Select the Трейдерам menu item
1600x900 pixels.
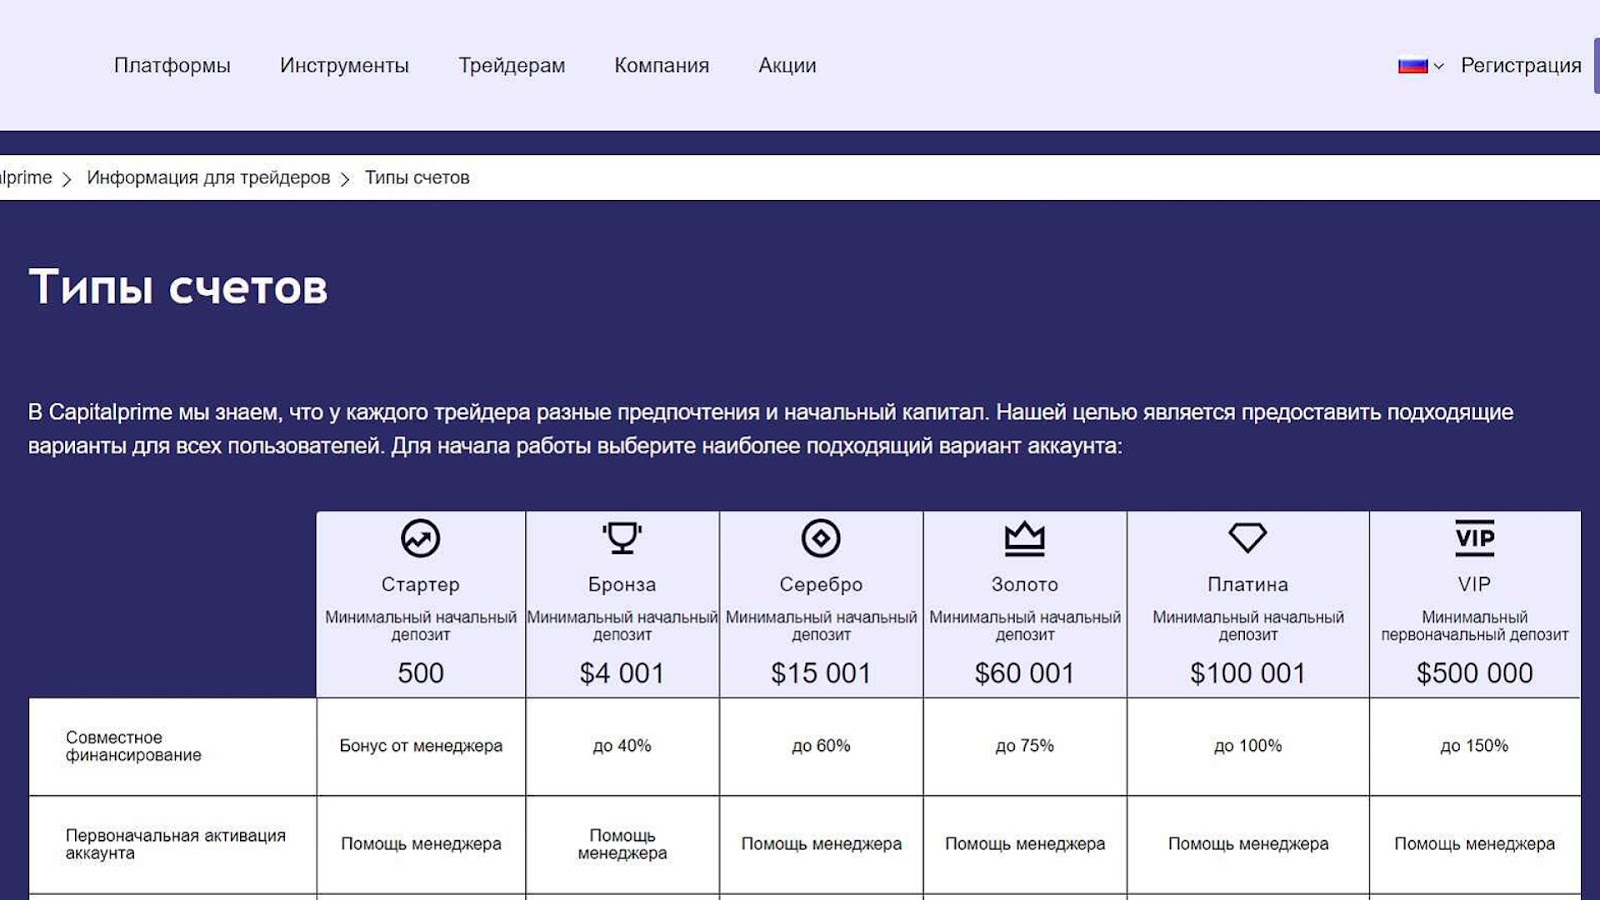pos(512,65)
